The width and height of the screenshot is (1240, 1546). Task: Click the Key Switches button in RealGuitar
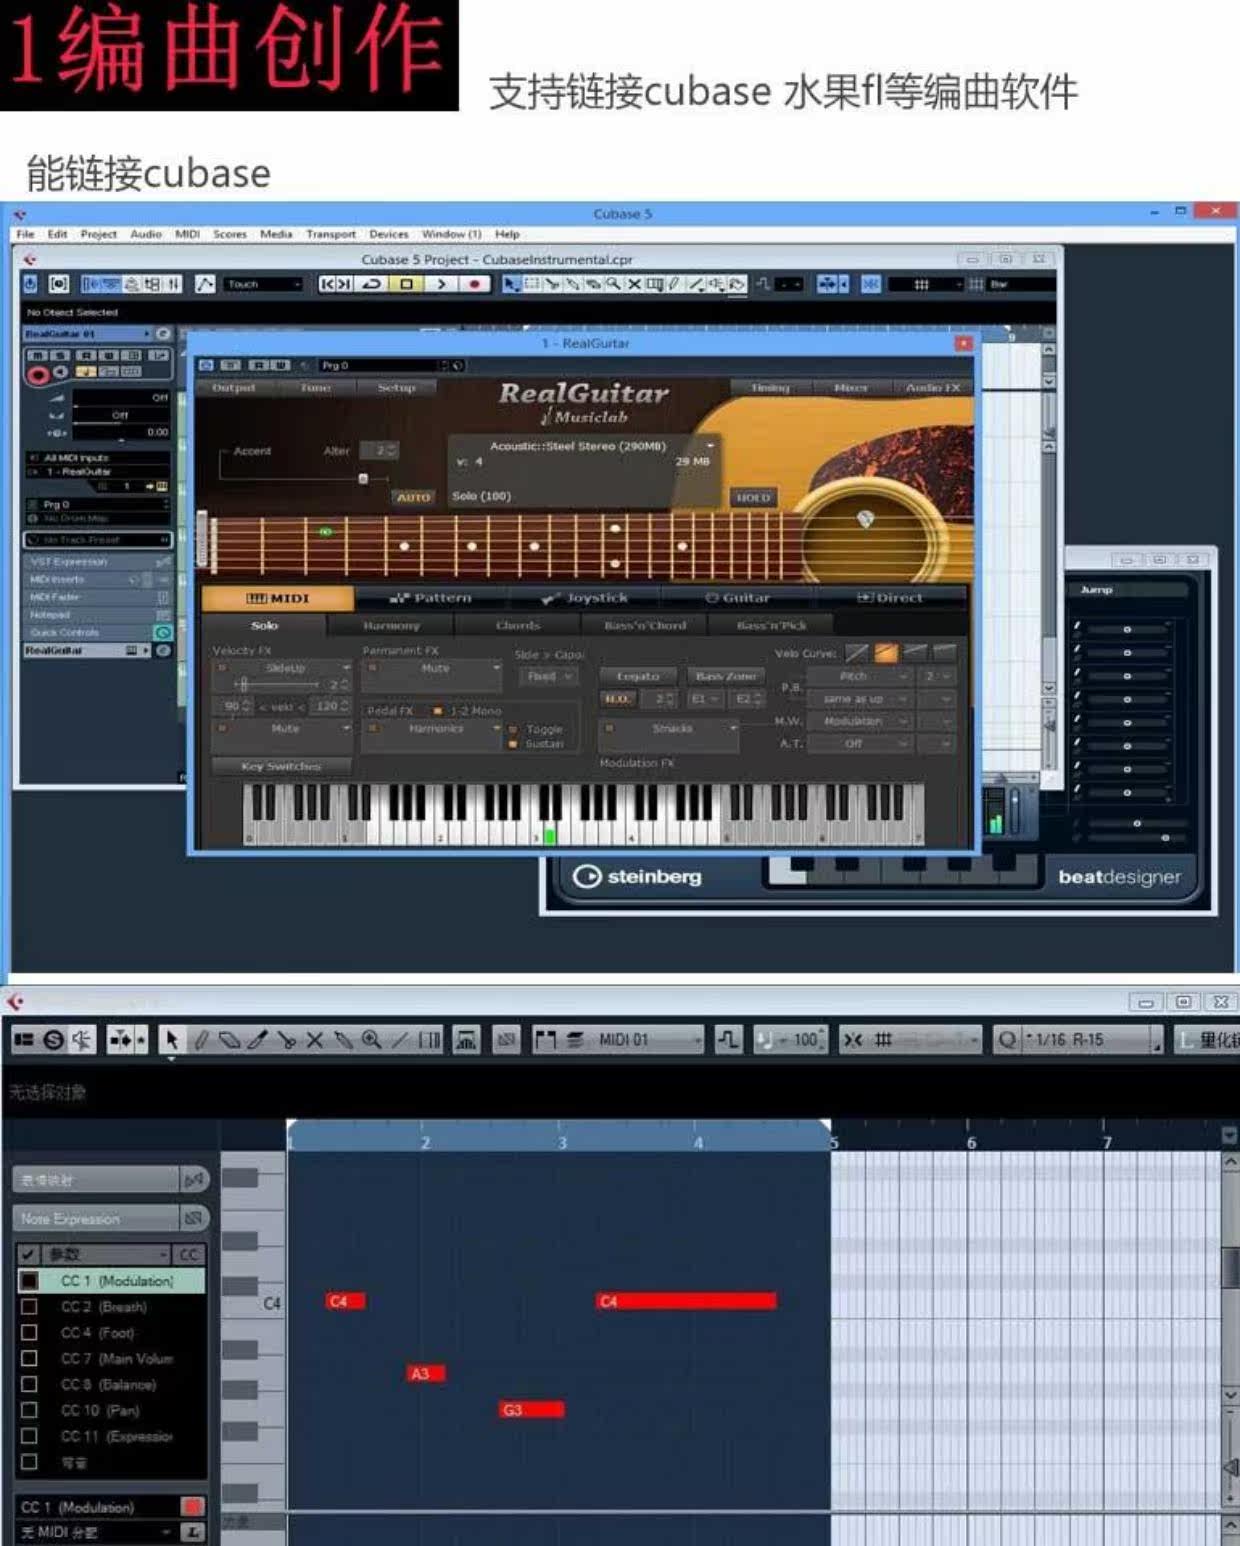[281, 767]
